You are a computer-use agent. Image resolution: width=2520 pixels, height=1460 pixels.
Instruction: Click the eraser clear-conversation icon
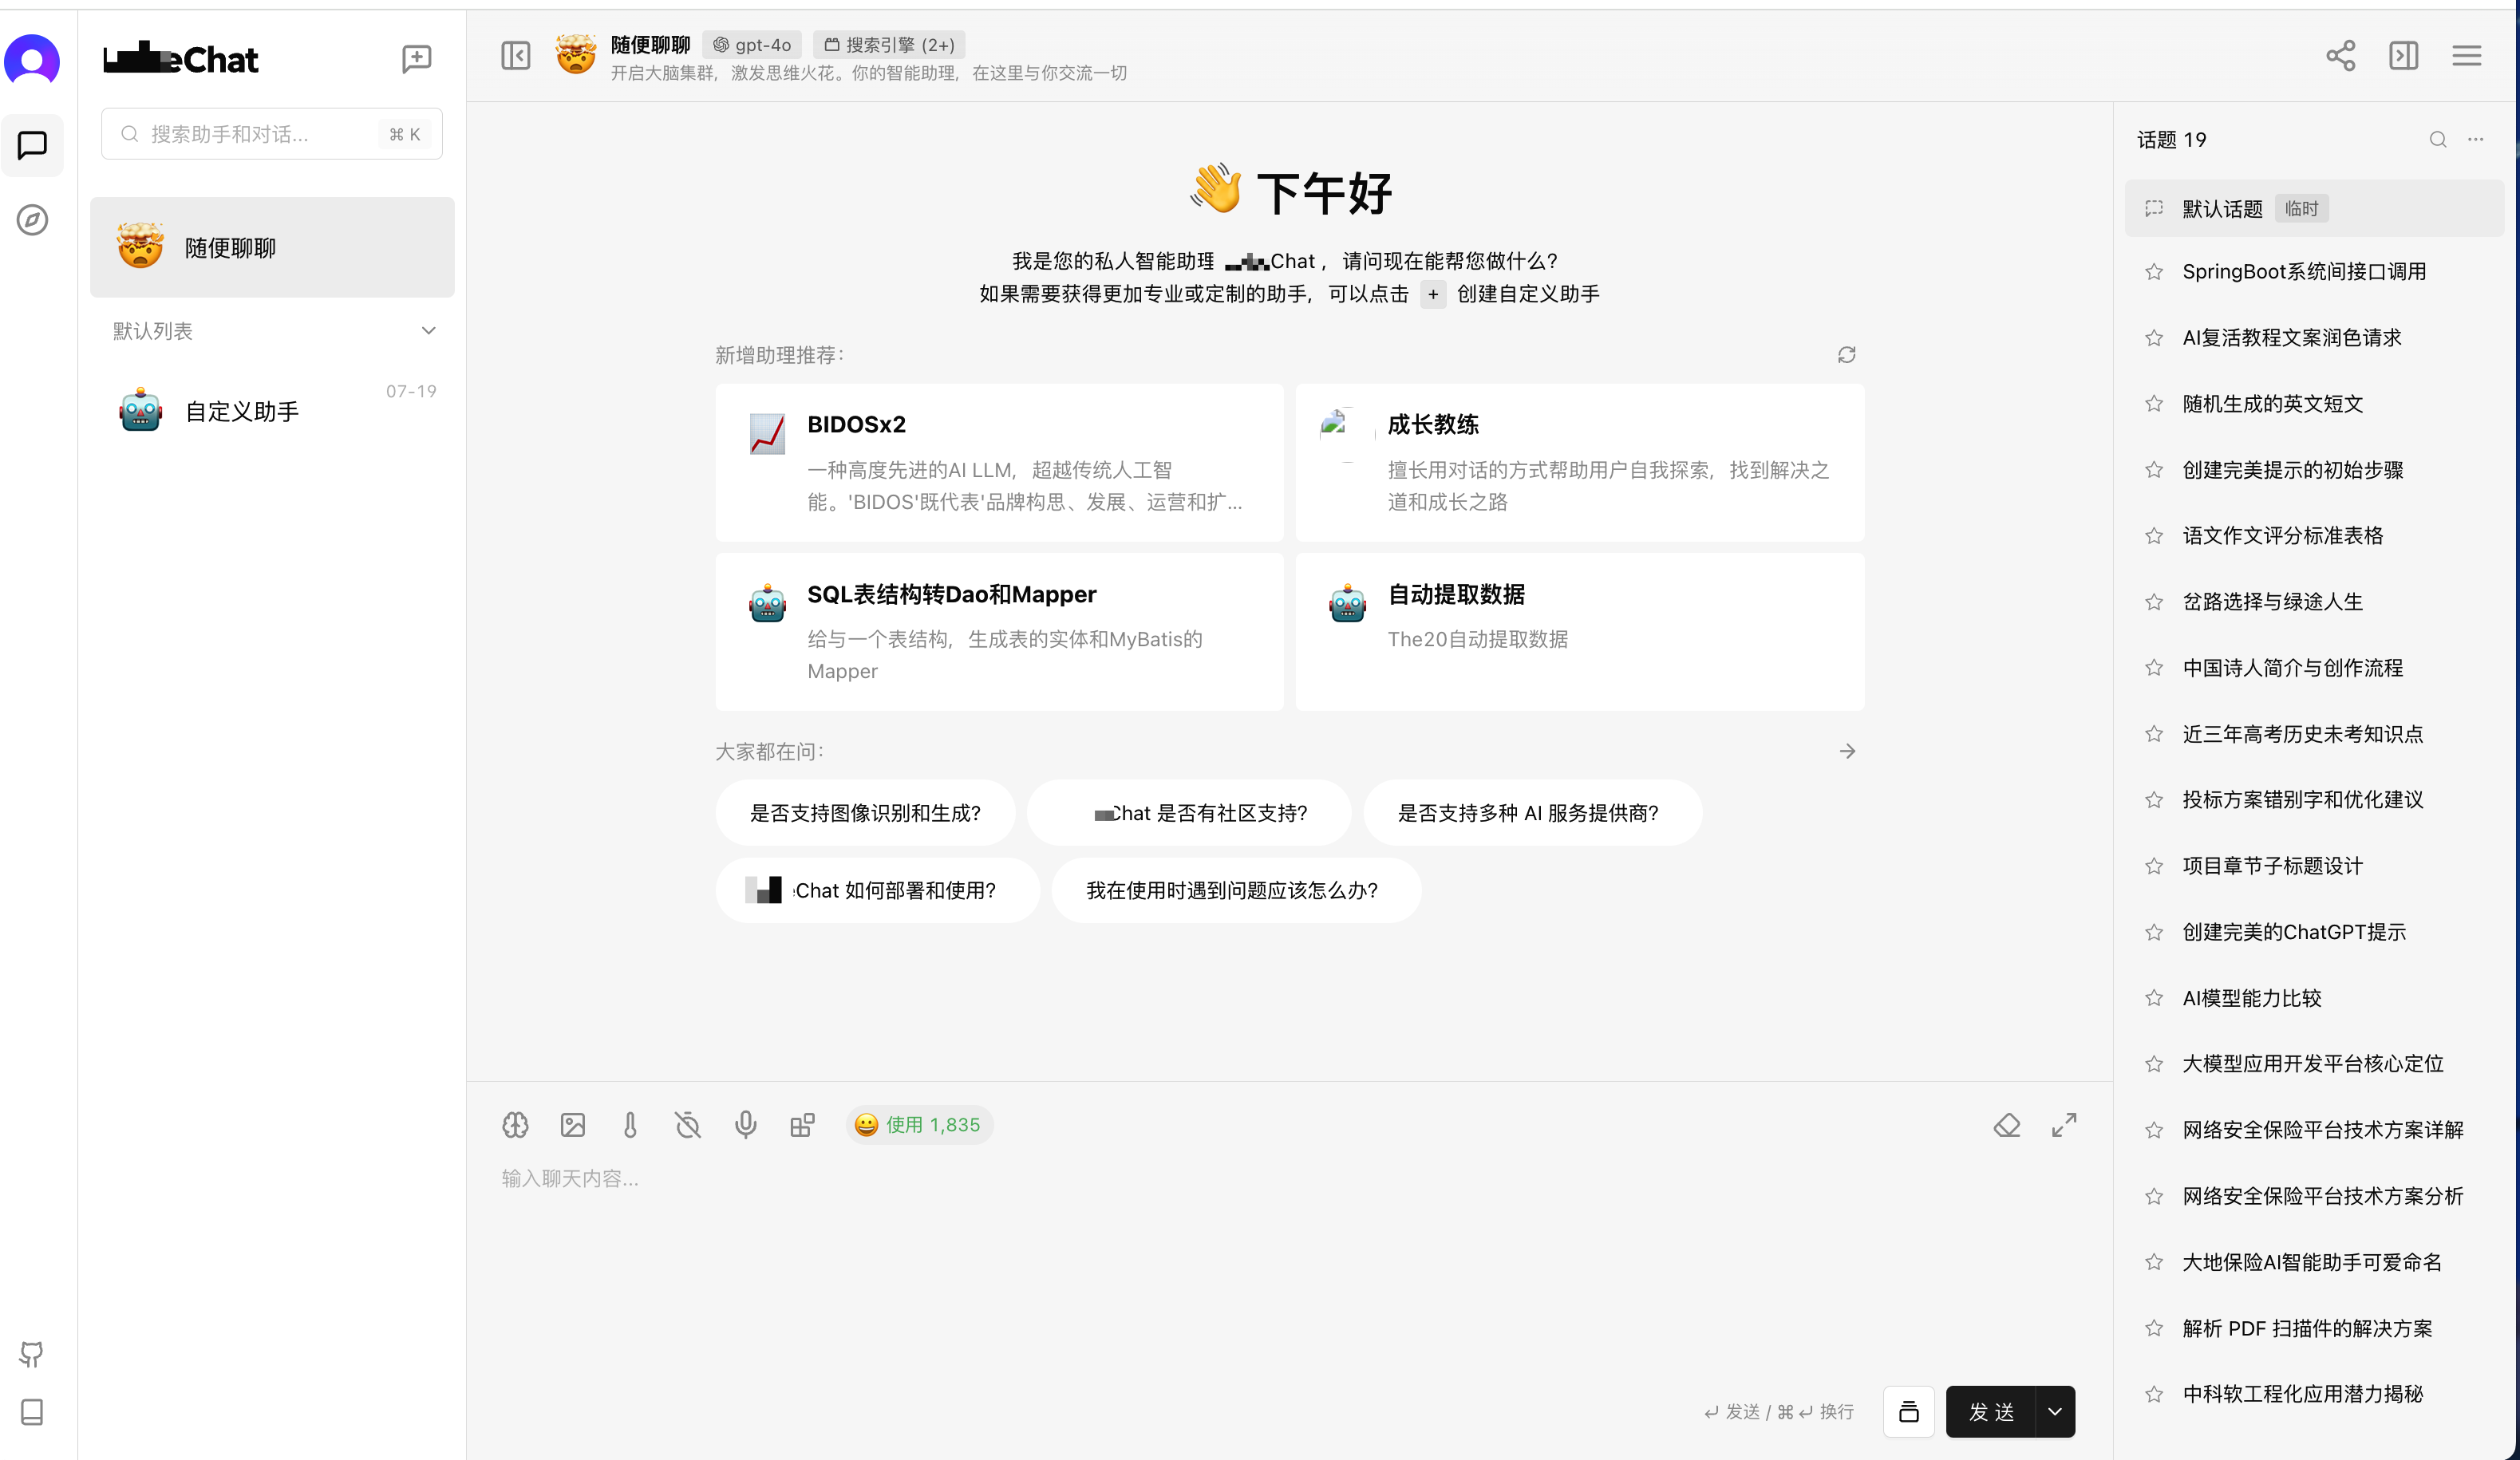pyautogui.click(x=2006, y=1125)
